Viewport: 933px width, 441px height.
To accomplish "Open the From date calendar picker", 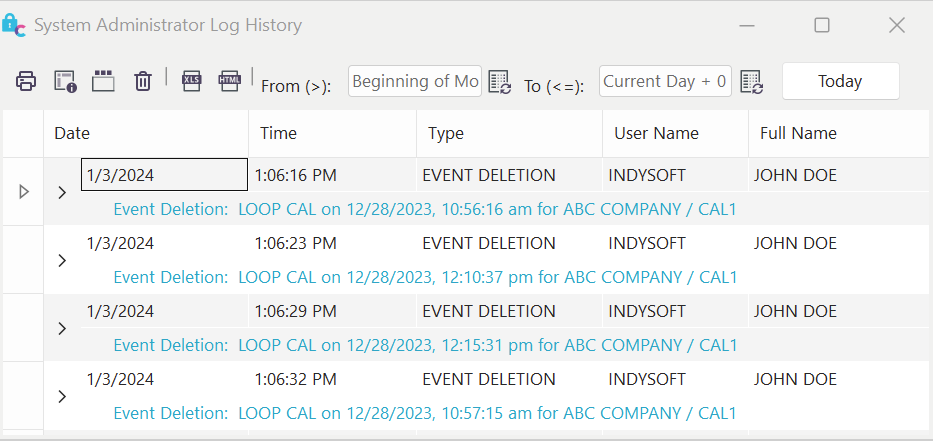I will click(x=500, y=82).
